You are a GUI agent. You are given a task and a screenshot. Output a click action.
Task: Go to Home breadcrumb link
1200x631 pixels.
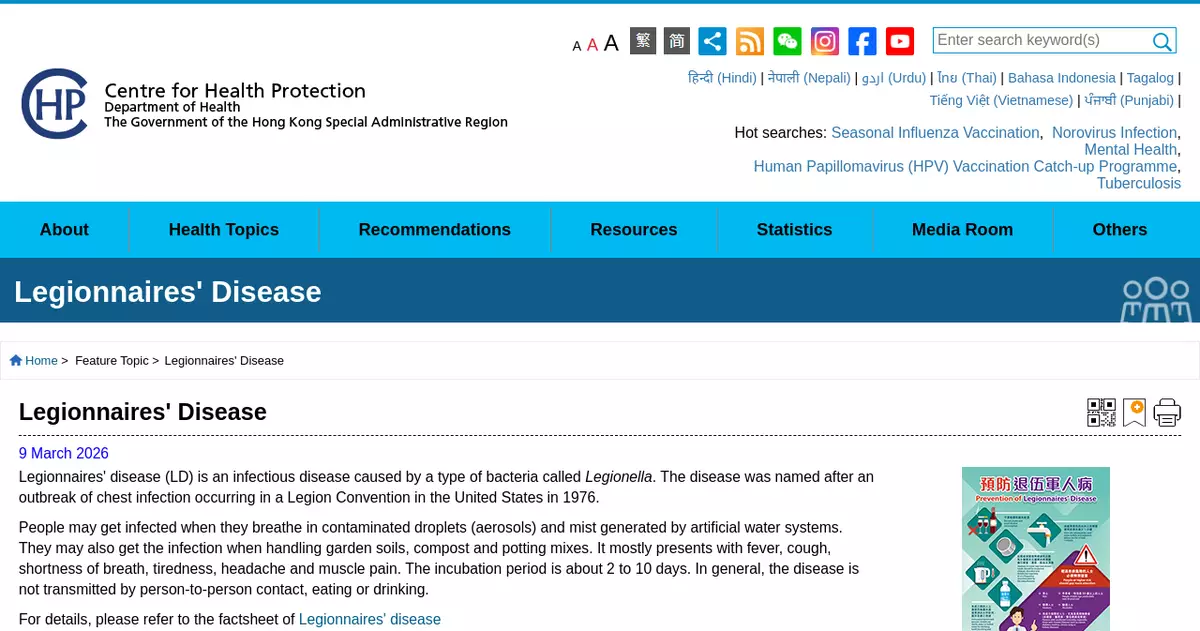[41, 361]
